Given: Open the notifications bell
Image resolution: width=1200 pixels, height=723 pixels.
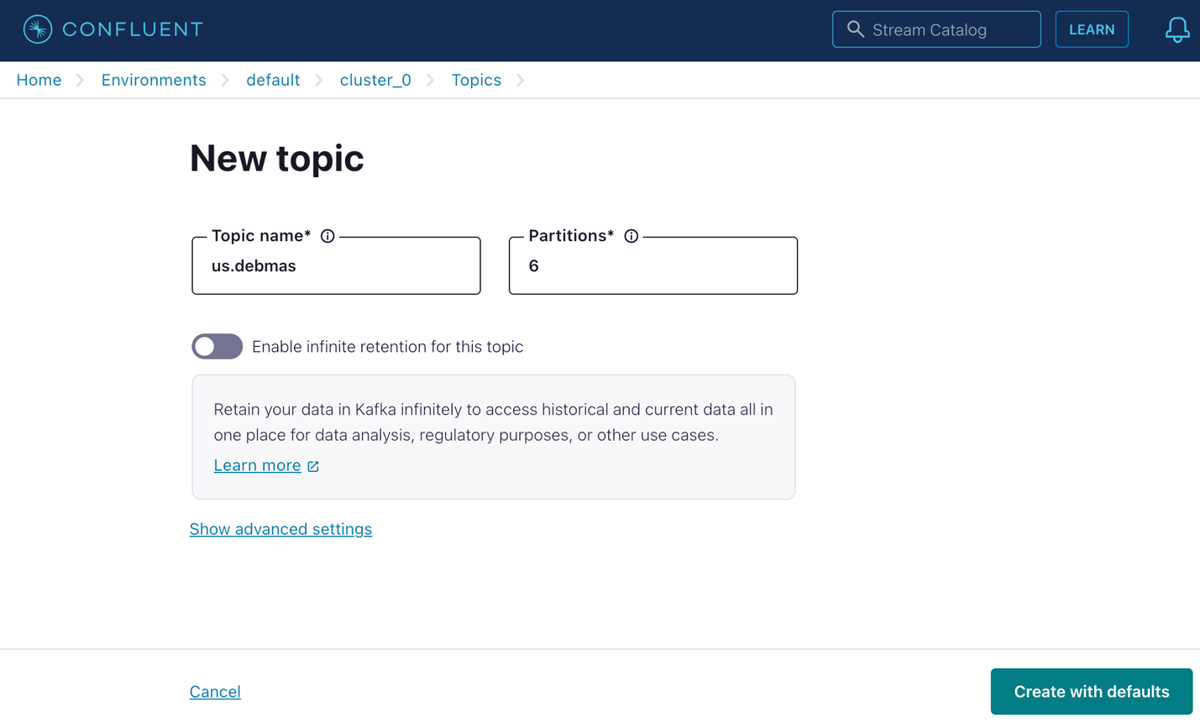Looking at the screenshot, I should pos(1177,30).
